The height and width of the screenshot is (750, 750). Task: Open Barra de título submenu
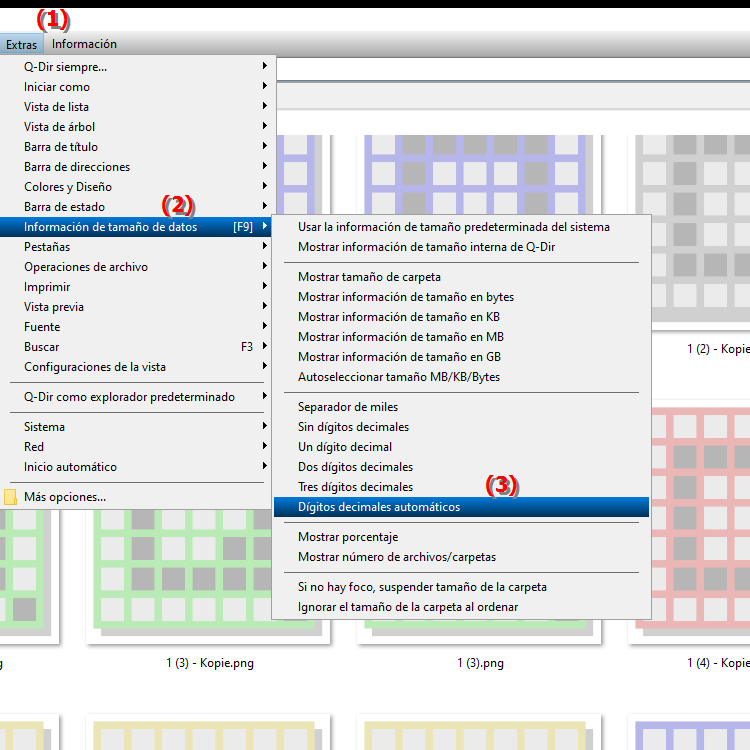point(137,147)
